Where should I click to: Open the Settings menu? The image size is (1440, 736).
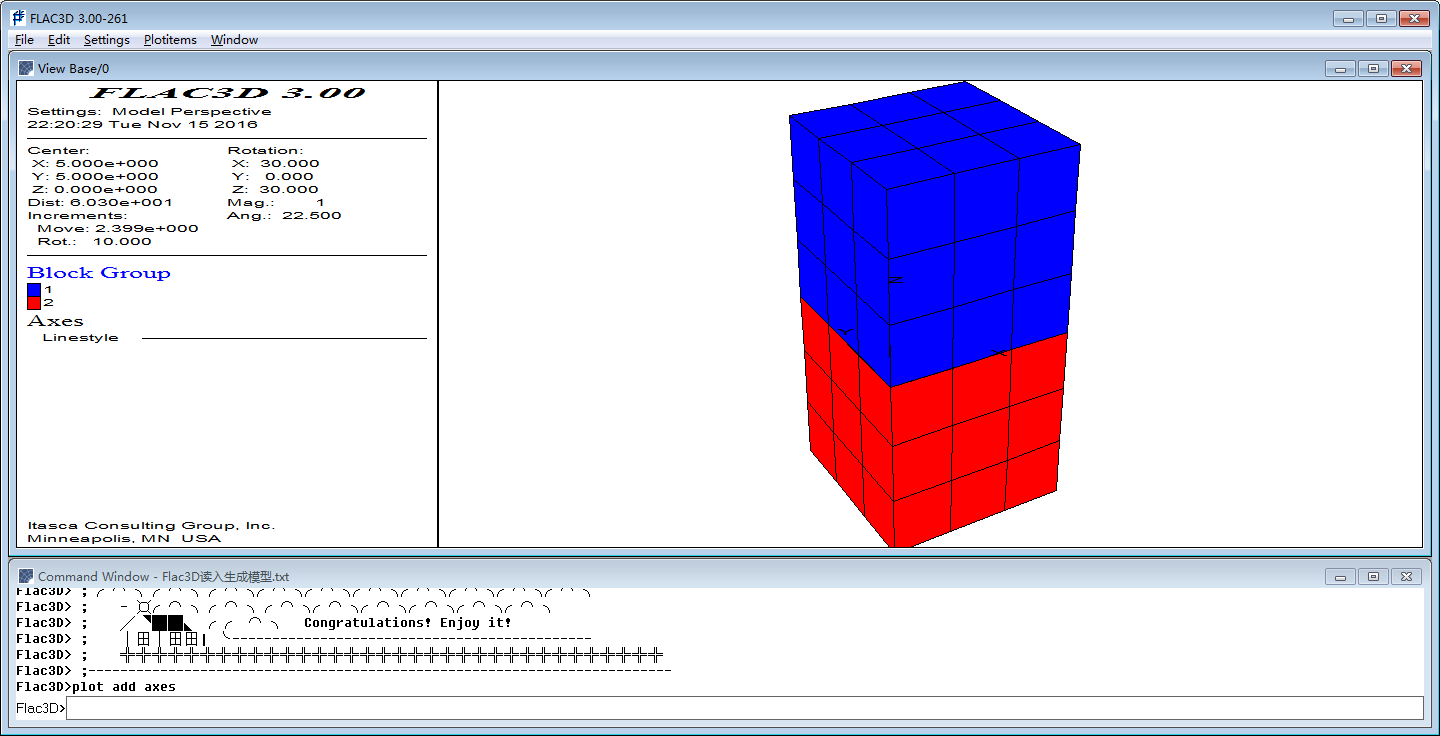(x=106, y=40)
